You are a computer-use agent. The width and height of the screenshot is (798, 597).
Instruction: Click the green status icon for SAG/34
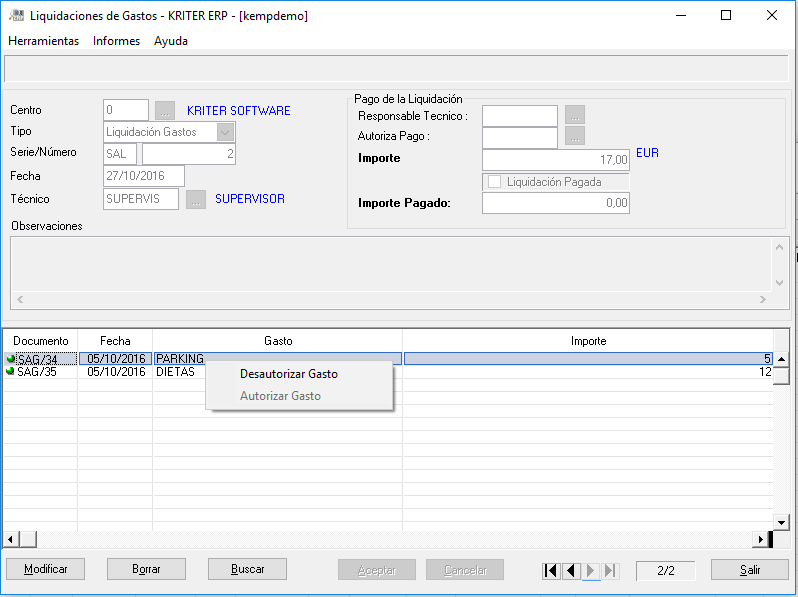point(11,359)
